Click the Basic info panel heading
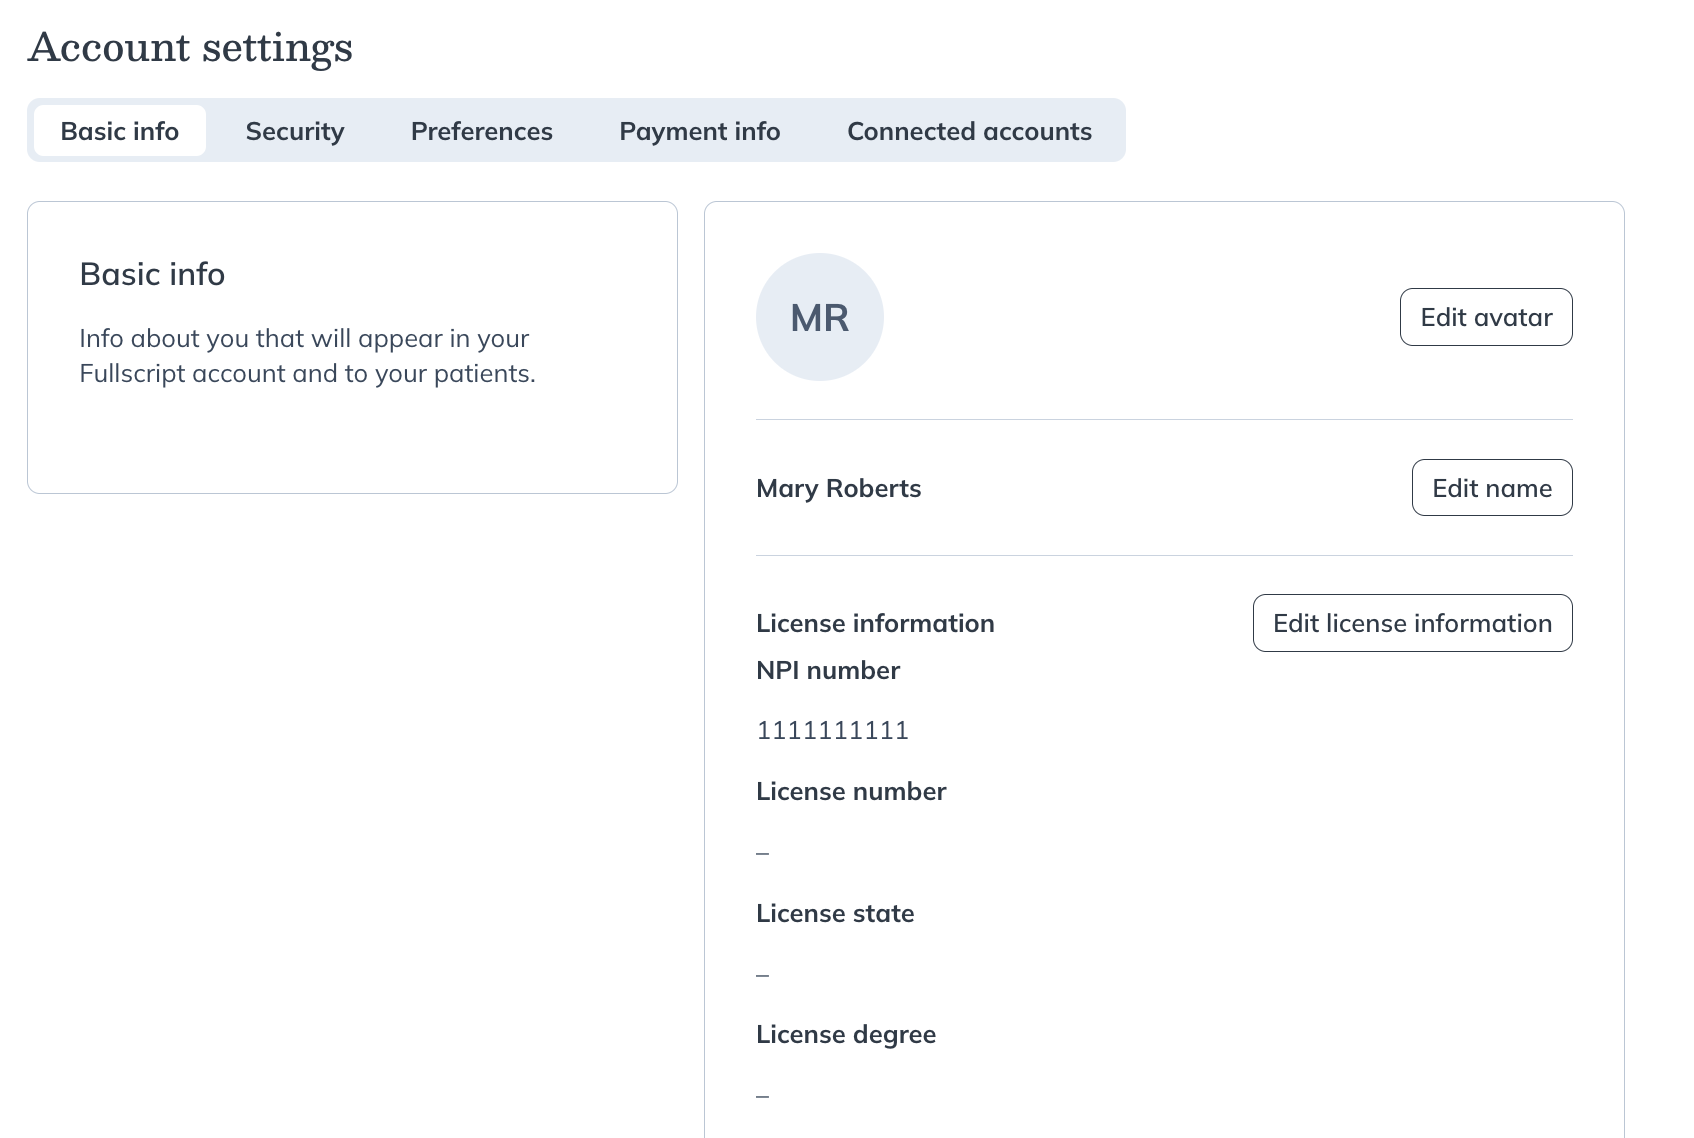 152,273
